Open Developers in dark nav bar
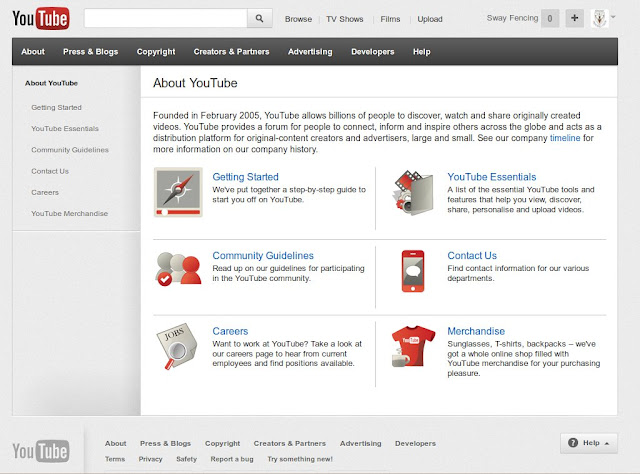The height and width of the screenshot is (474, 640). tap(373, 52)
